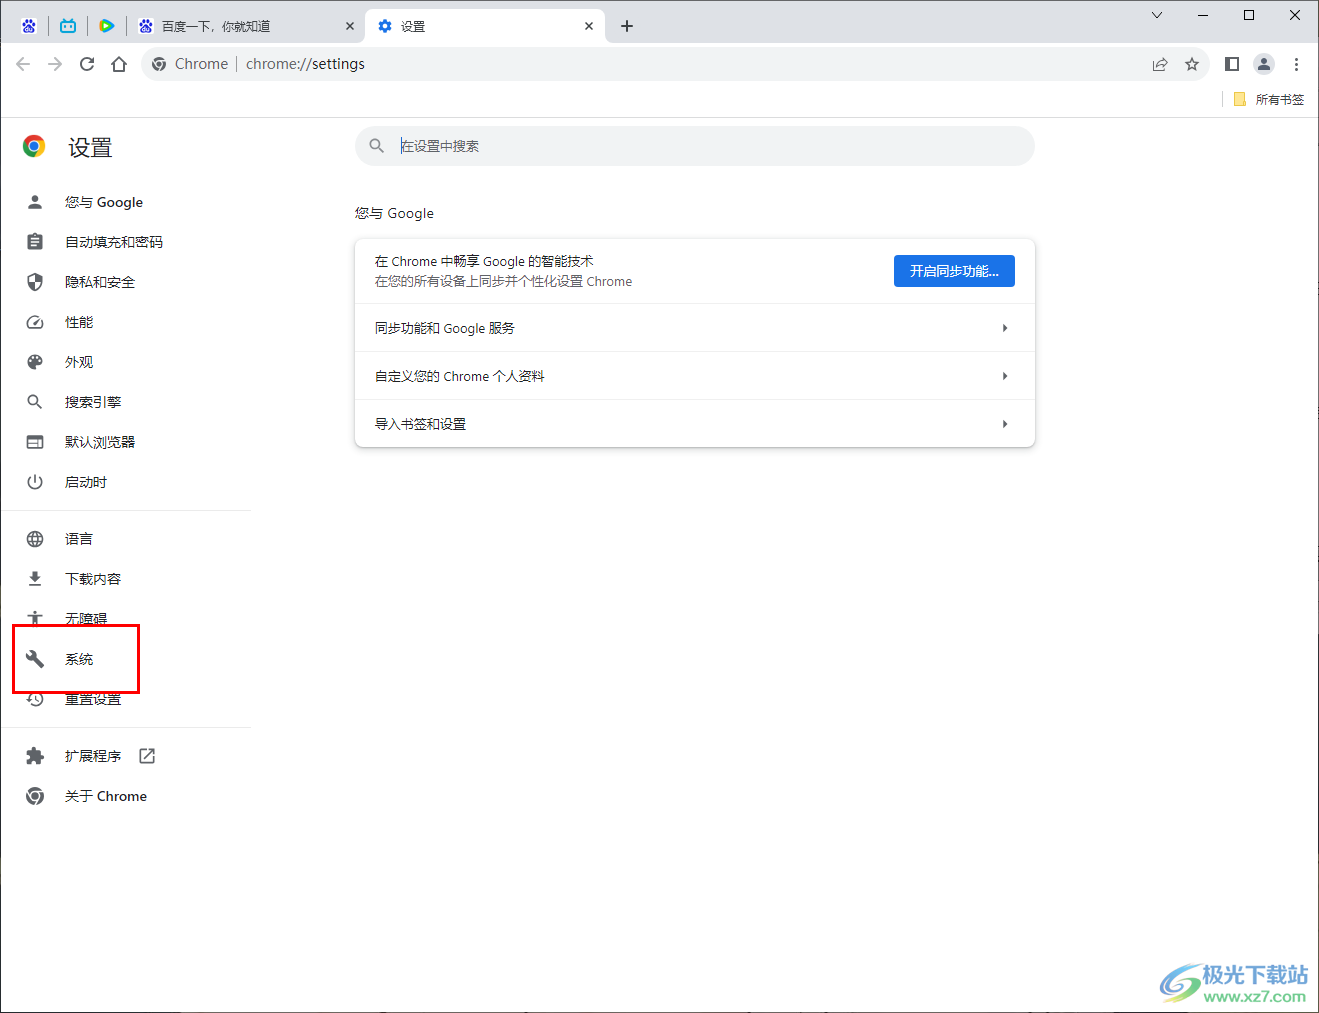Close the 百度一下 tab
Viewport: 1319px width, 1013px height.
pos(350,26)
